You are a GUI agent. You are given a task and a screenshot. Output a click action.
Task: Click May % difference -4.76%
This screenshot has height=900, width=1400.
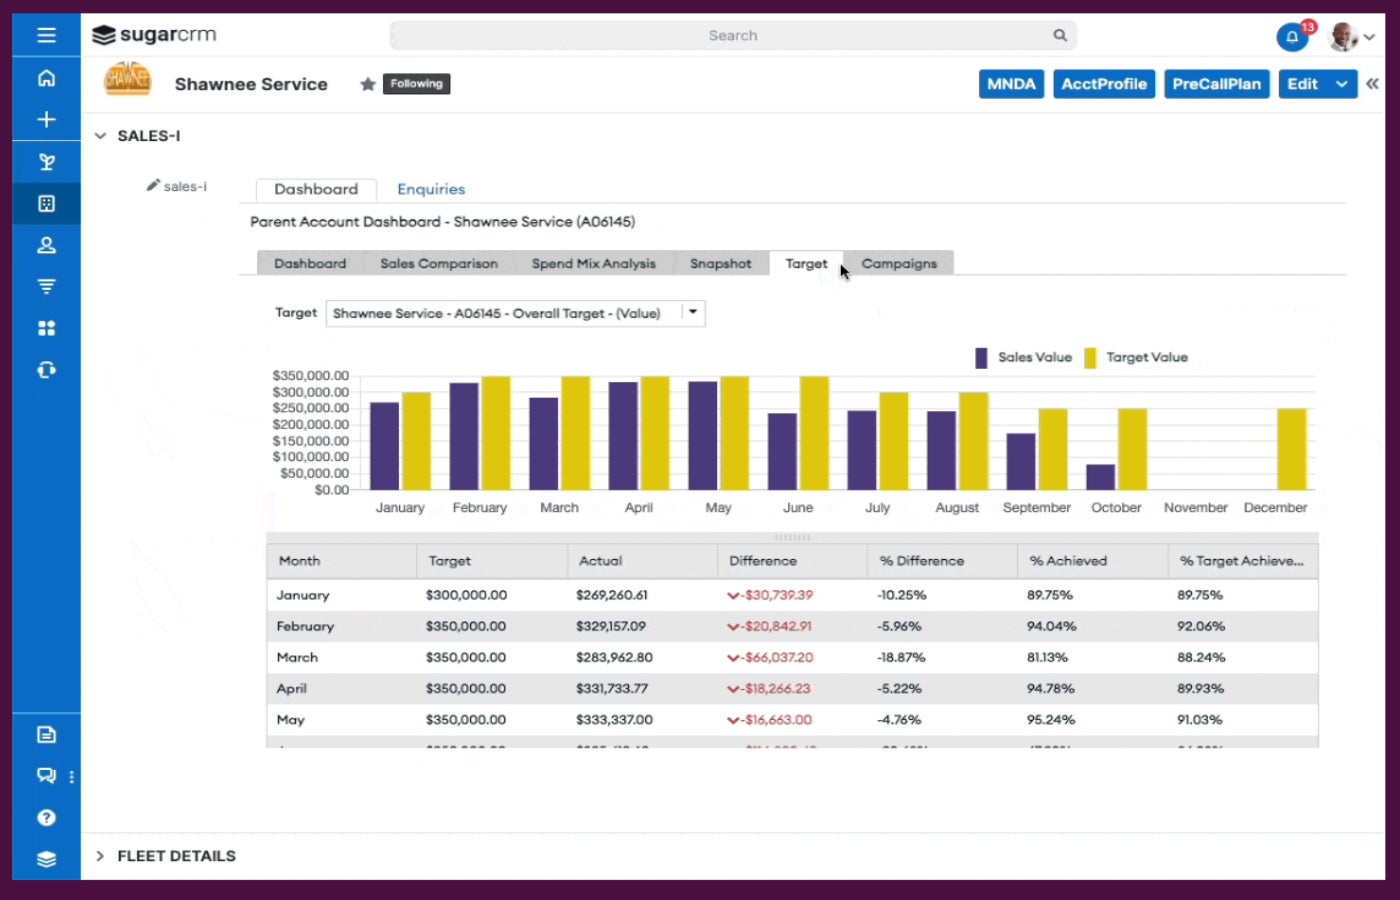coord(899,719)
